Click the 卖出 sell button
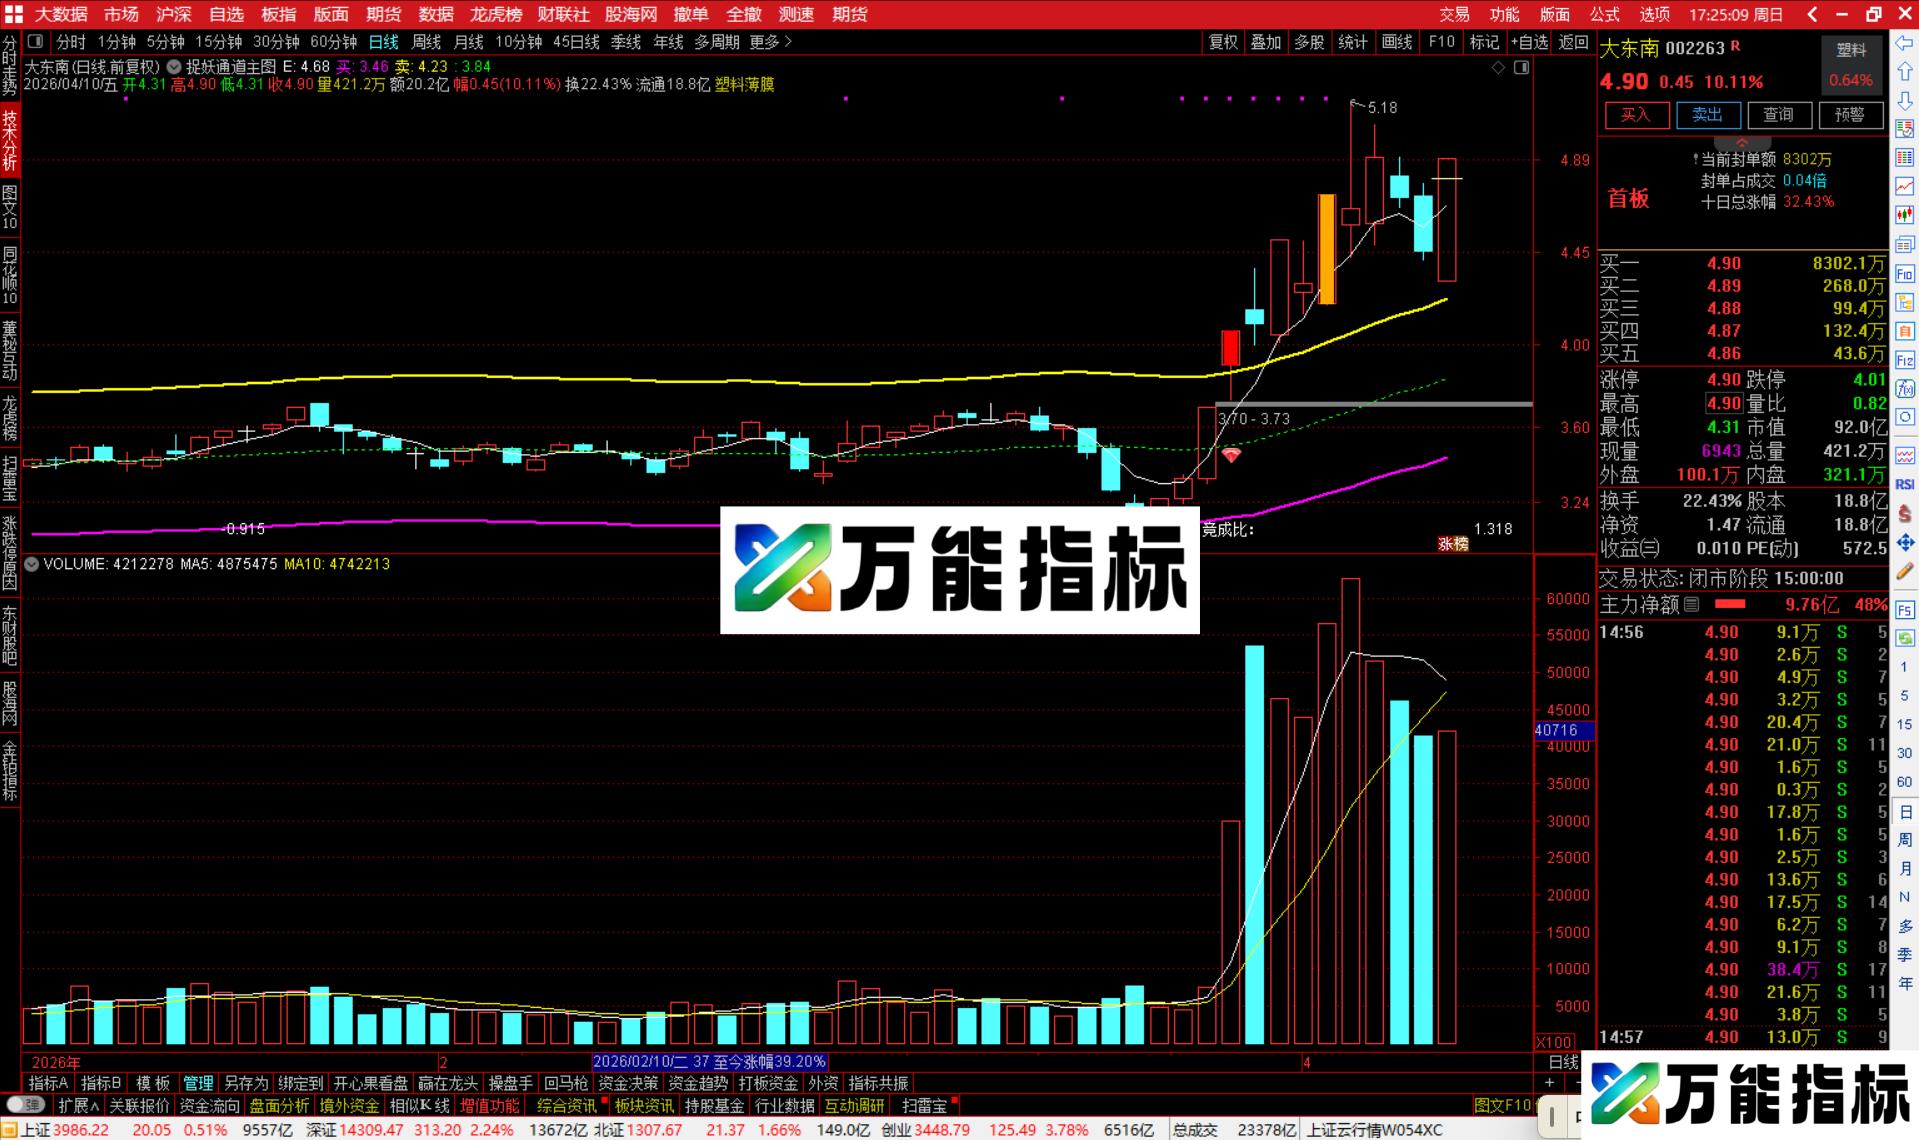This screenshot has width=1919, height=1140. click(x=1707, y=115)
